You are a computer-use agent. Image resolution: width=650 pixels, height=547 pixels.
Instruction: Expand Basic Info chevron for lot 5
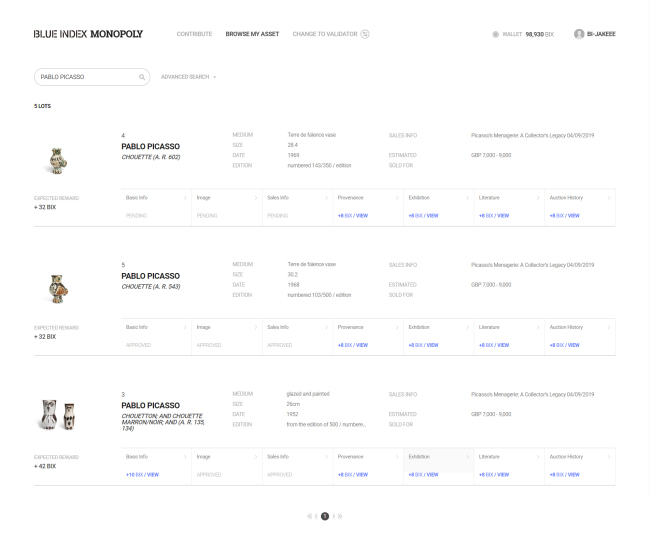pos(185,327)
